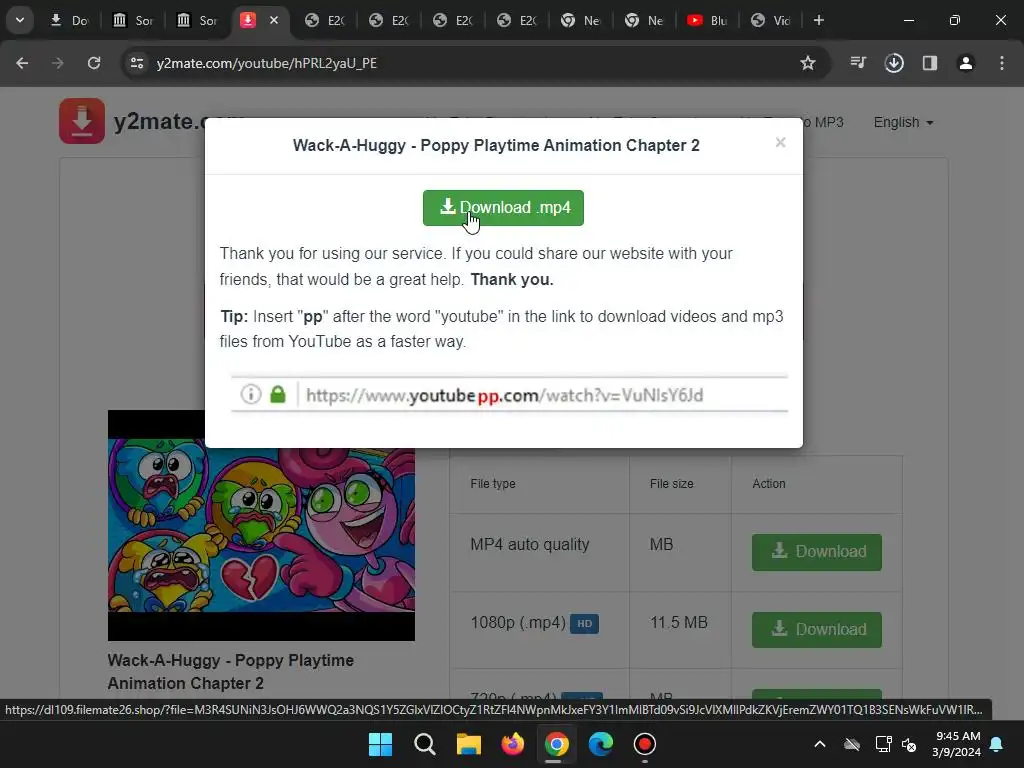Click the '1080p (.mp4)' file type text
This screenshot has width=1024, height=768.
(518, 622)
